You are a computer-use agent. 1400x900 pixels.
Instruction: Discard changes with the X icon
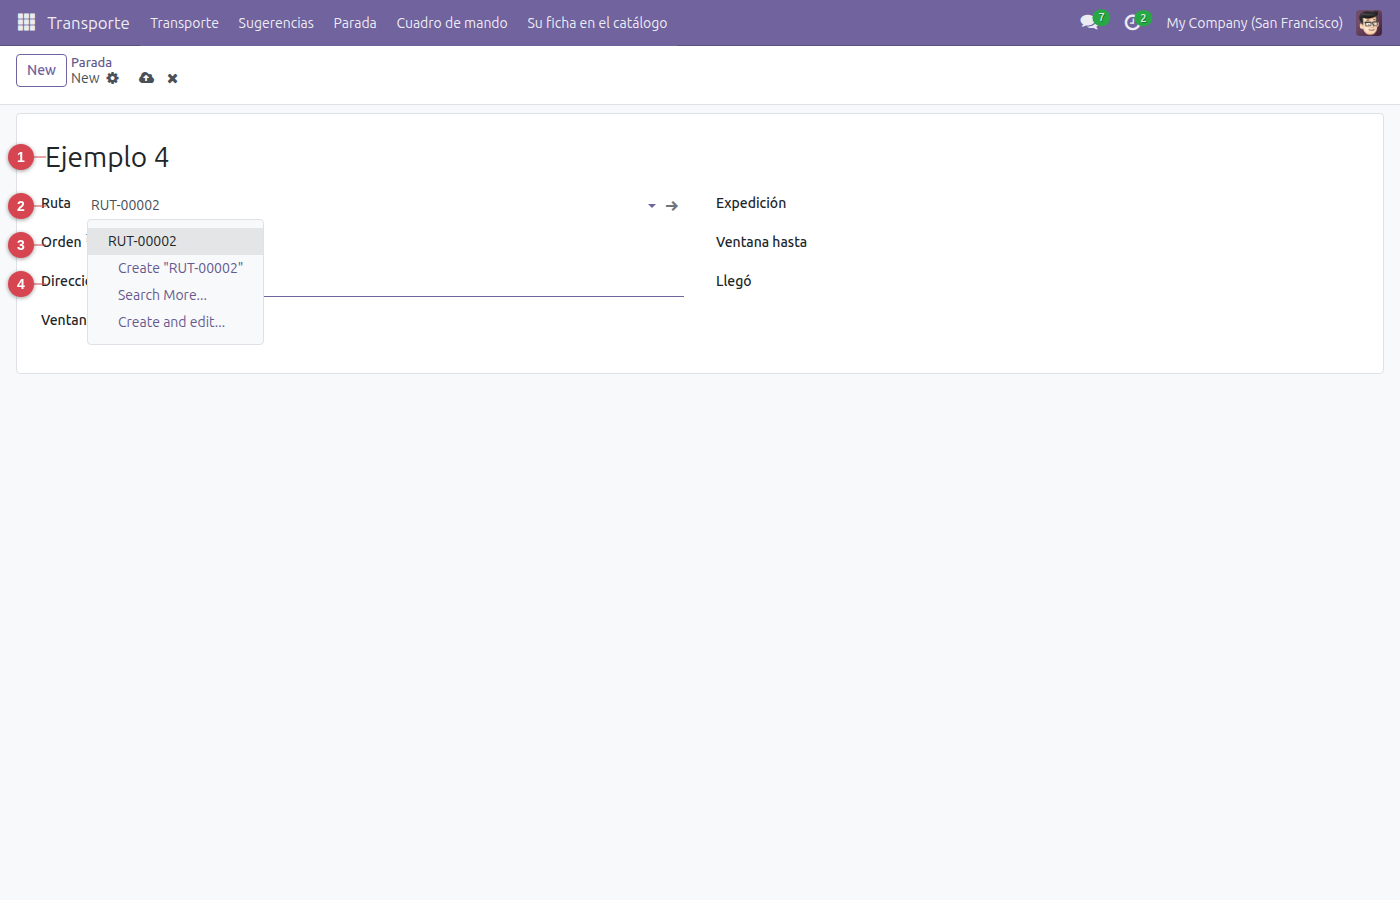(x=173, y=78)
